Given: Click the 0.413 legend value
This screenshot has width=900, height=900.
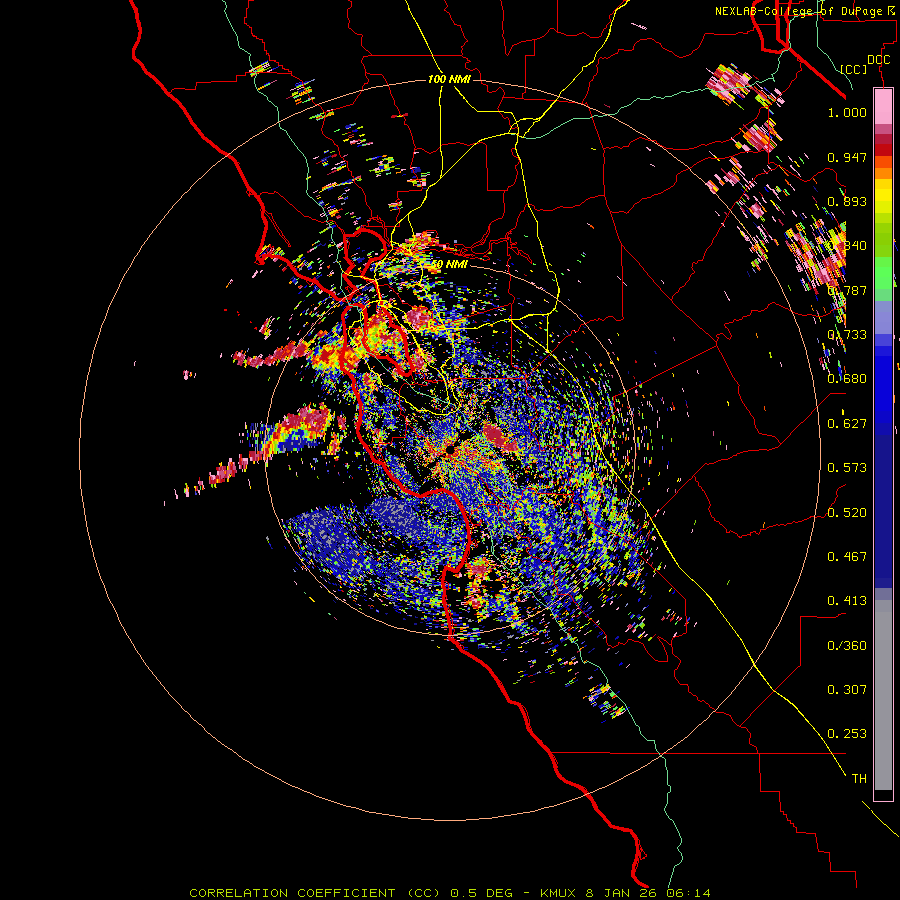Looking at the screenshot, I should pyautogui.click(x=847, y=601).
